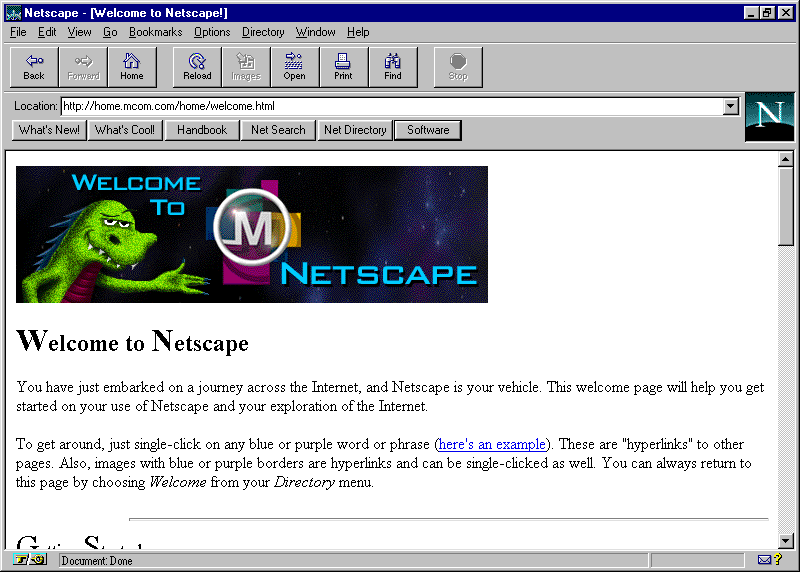Open the File menu
The width and height of the screenshot is (800, 572).
[18, 32]
